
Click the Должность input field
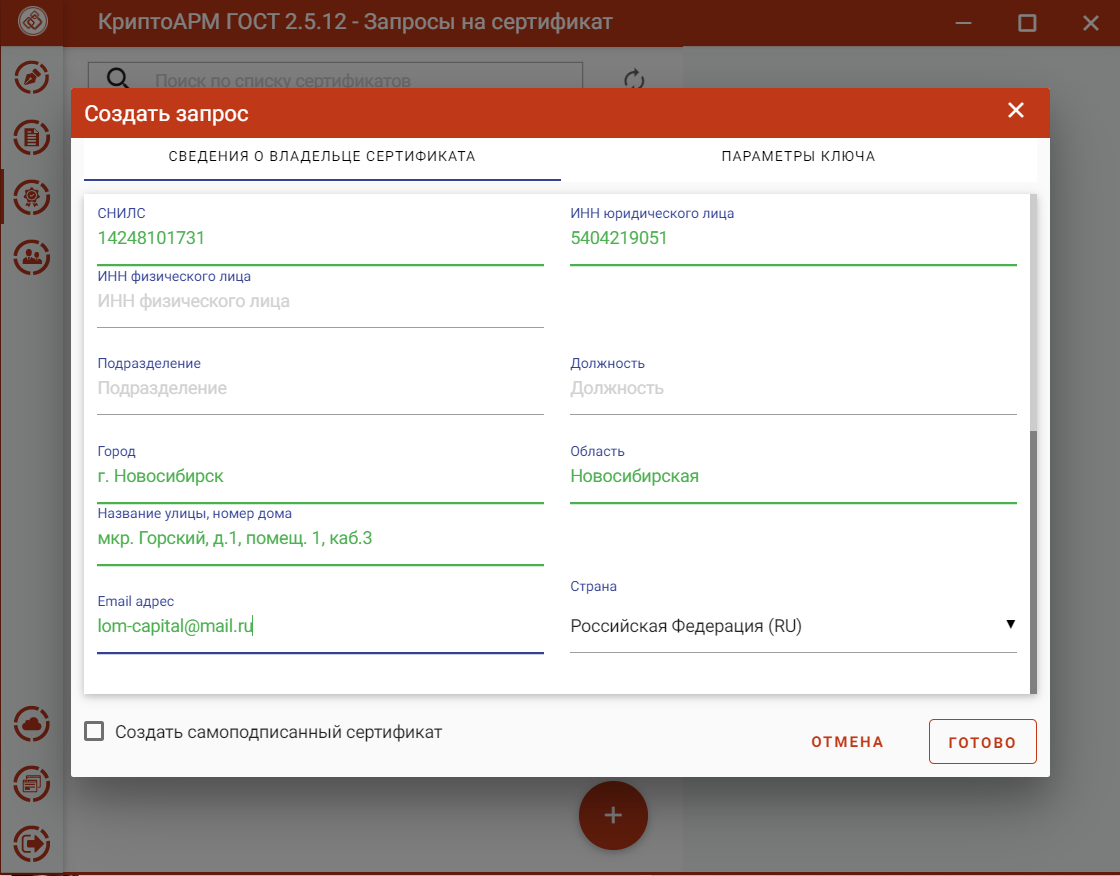coord(793,389)
